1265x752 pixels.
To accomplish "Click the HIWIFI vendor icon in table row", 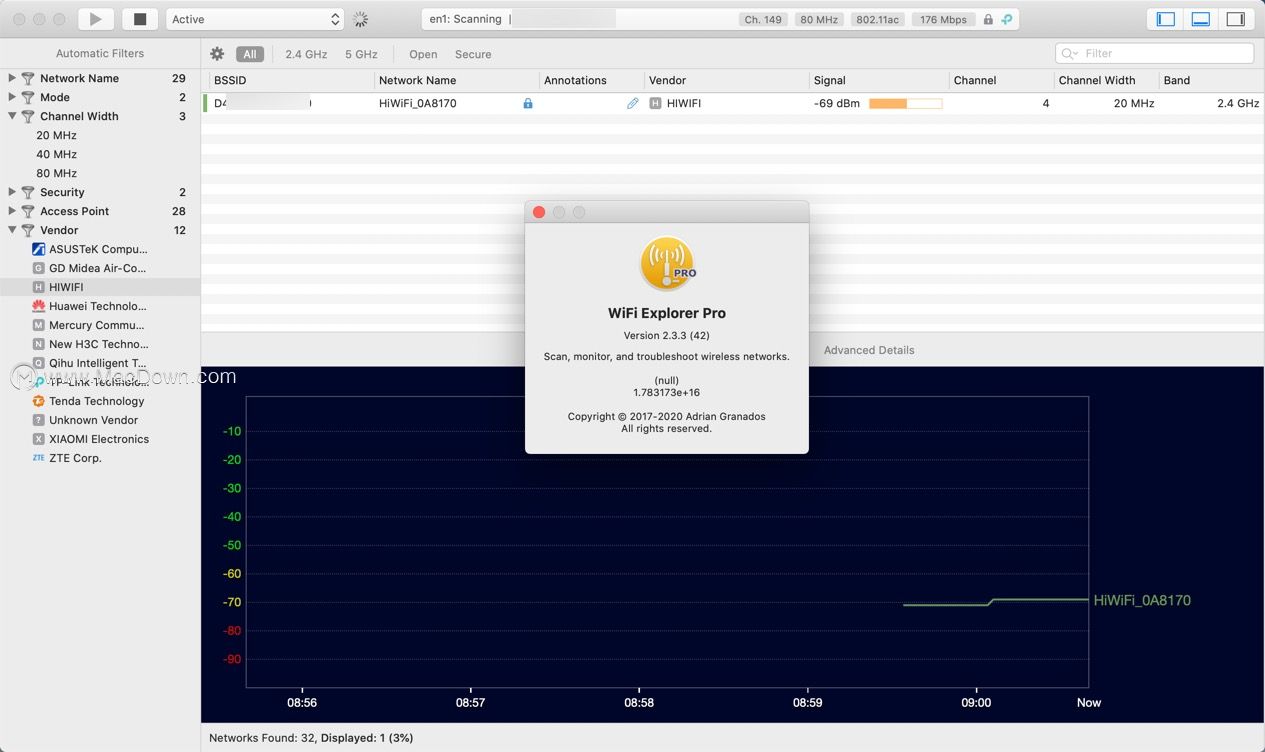I will pos(656,103).
